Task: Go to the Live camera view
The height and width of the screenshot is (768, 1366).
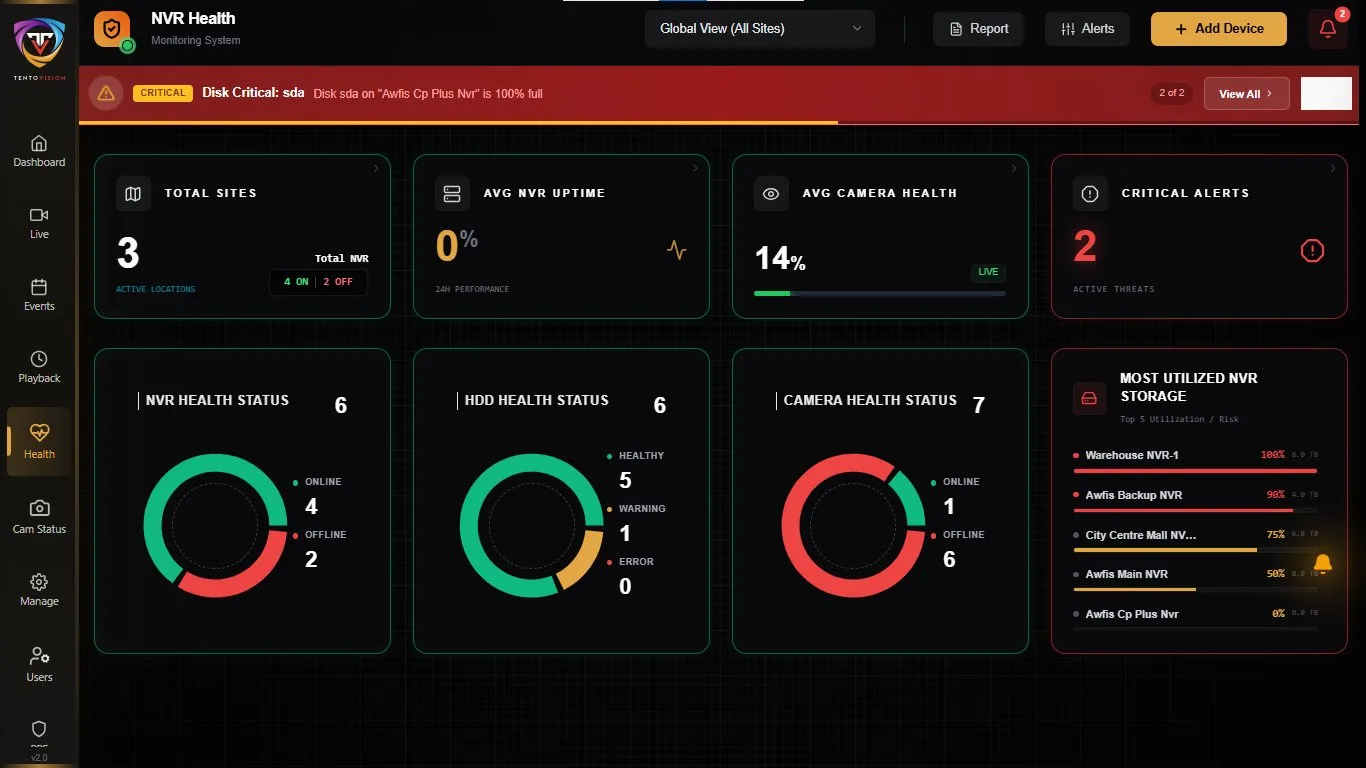Action: click(39, 223)
